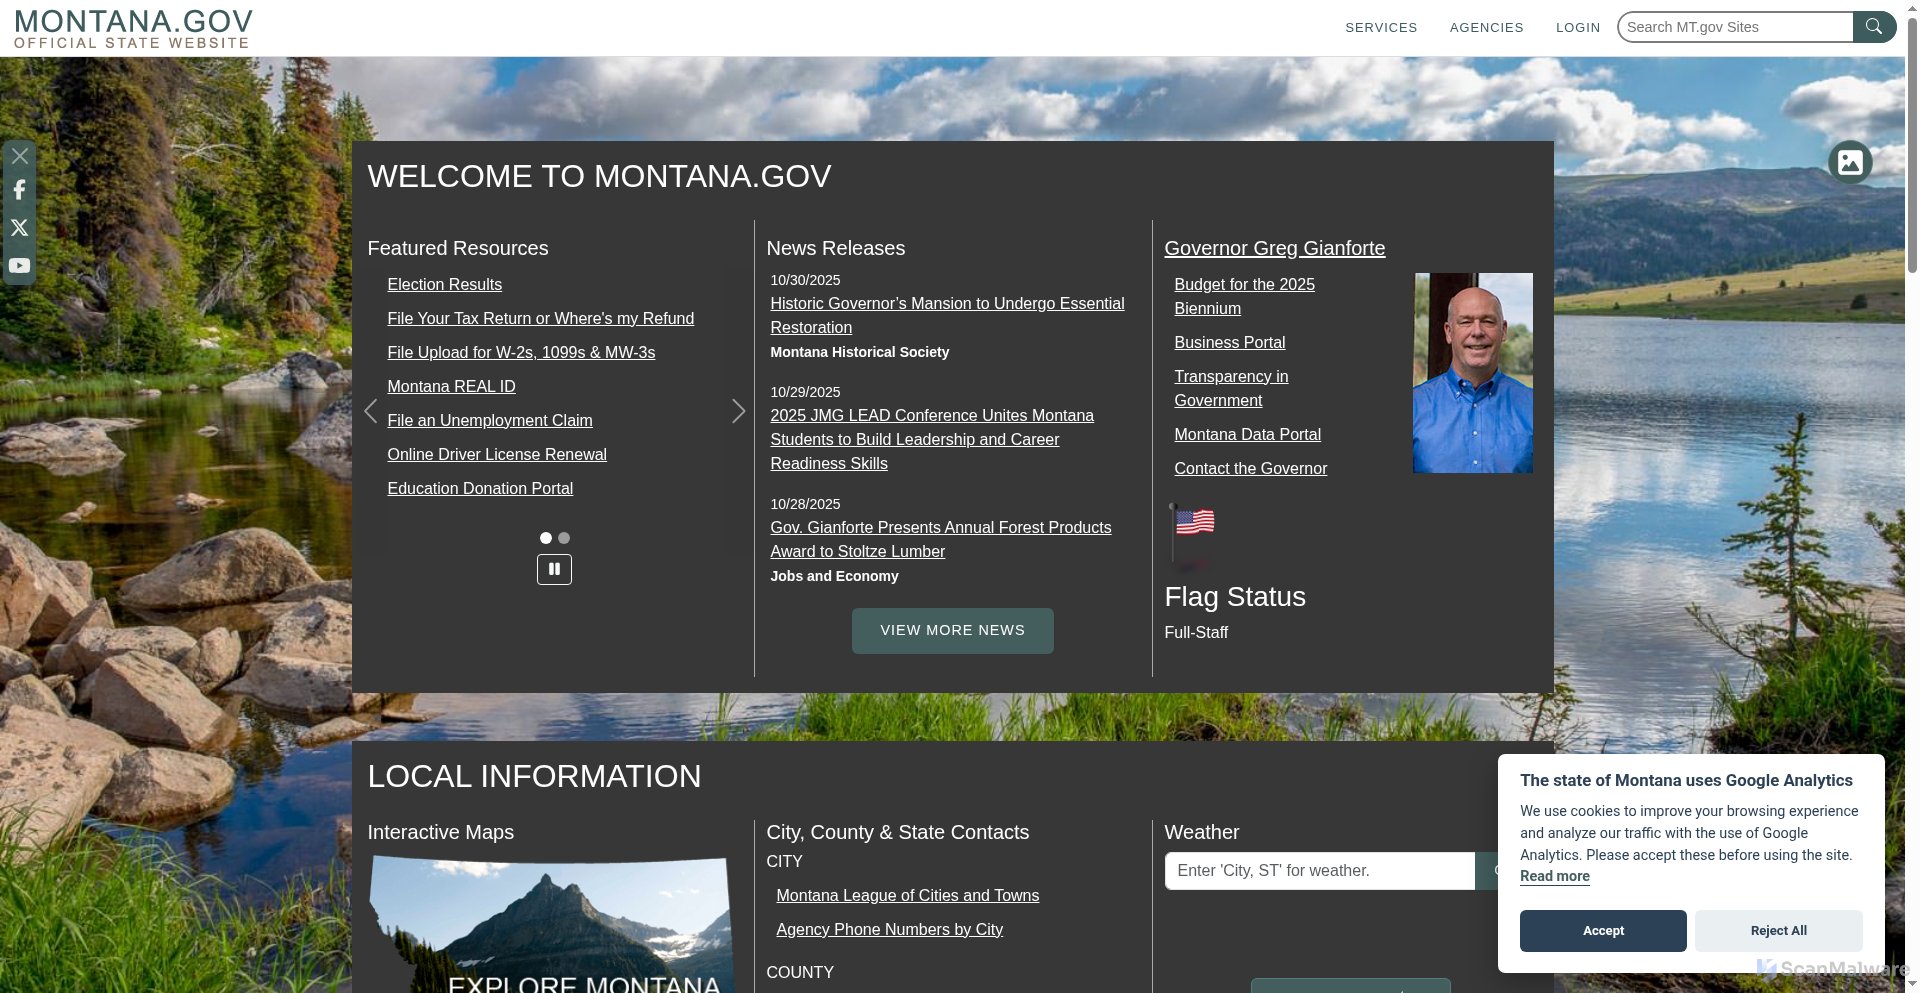This screenshot has height=993, width=1920.
Task: Open the X (Twitter) icon in sidebar
Action: coord(19,227)
